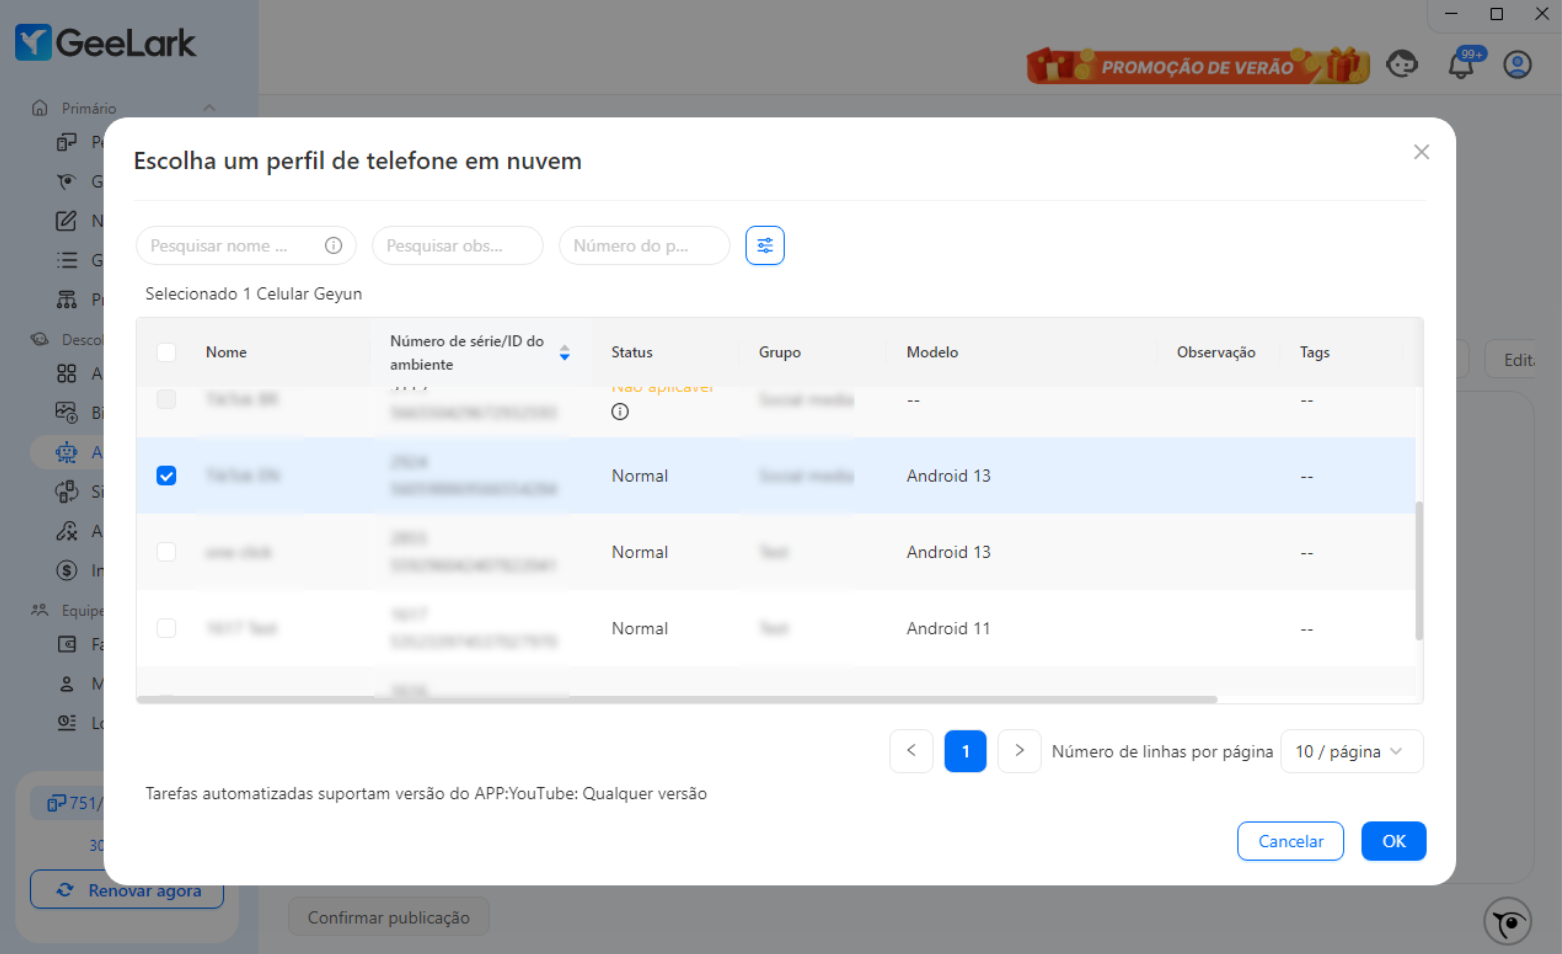Click the Primário home icon
The width and height of the screenshot is (1562, 954).
[x=40, y=108]
